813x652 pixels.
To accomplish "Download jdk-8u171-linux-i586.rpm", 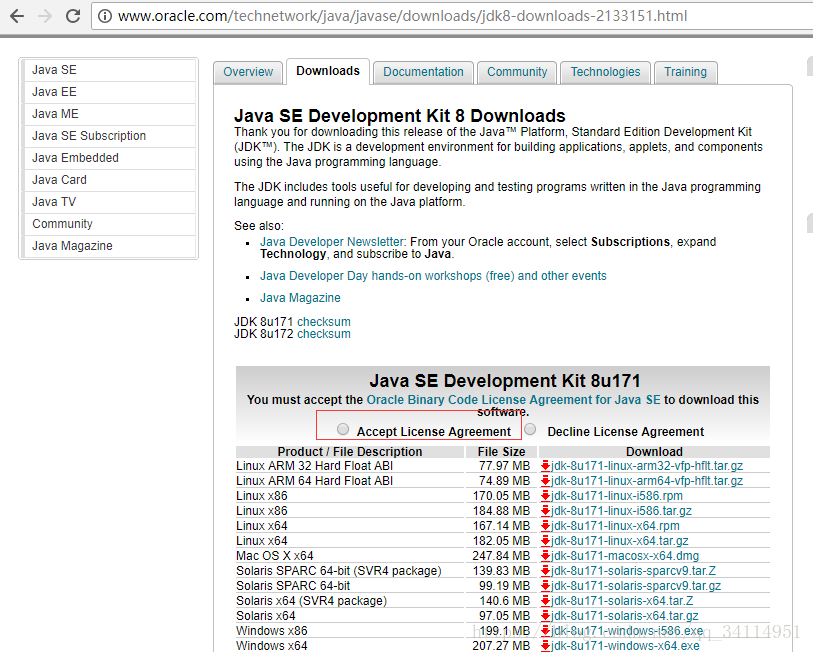I will [616, 496].
